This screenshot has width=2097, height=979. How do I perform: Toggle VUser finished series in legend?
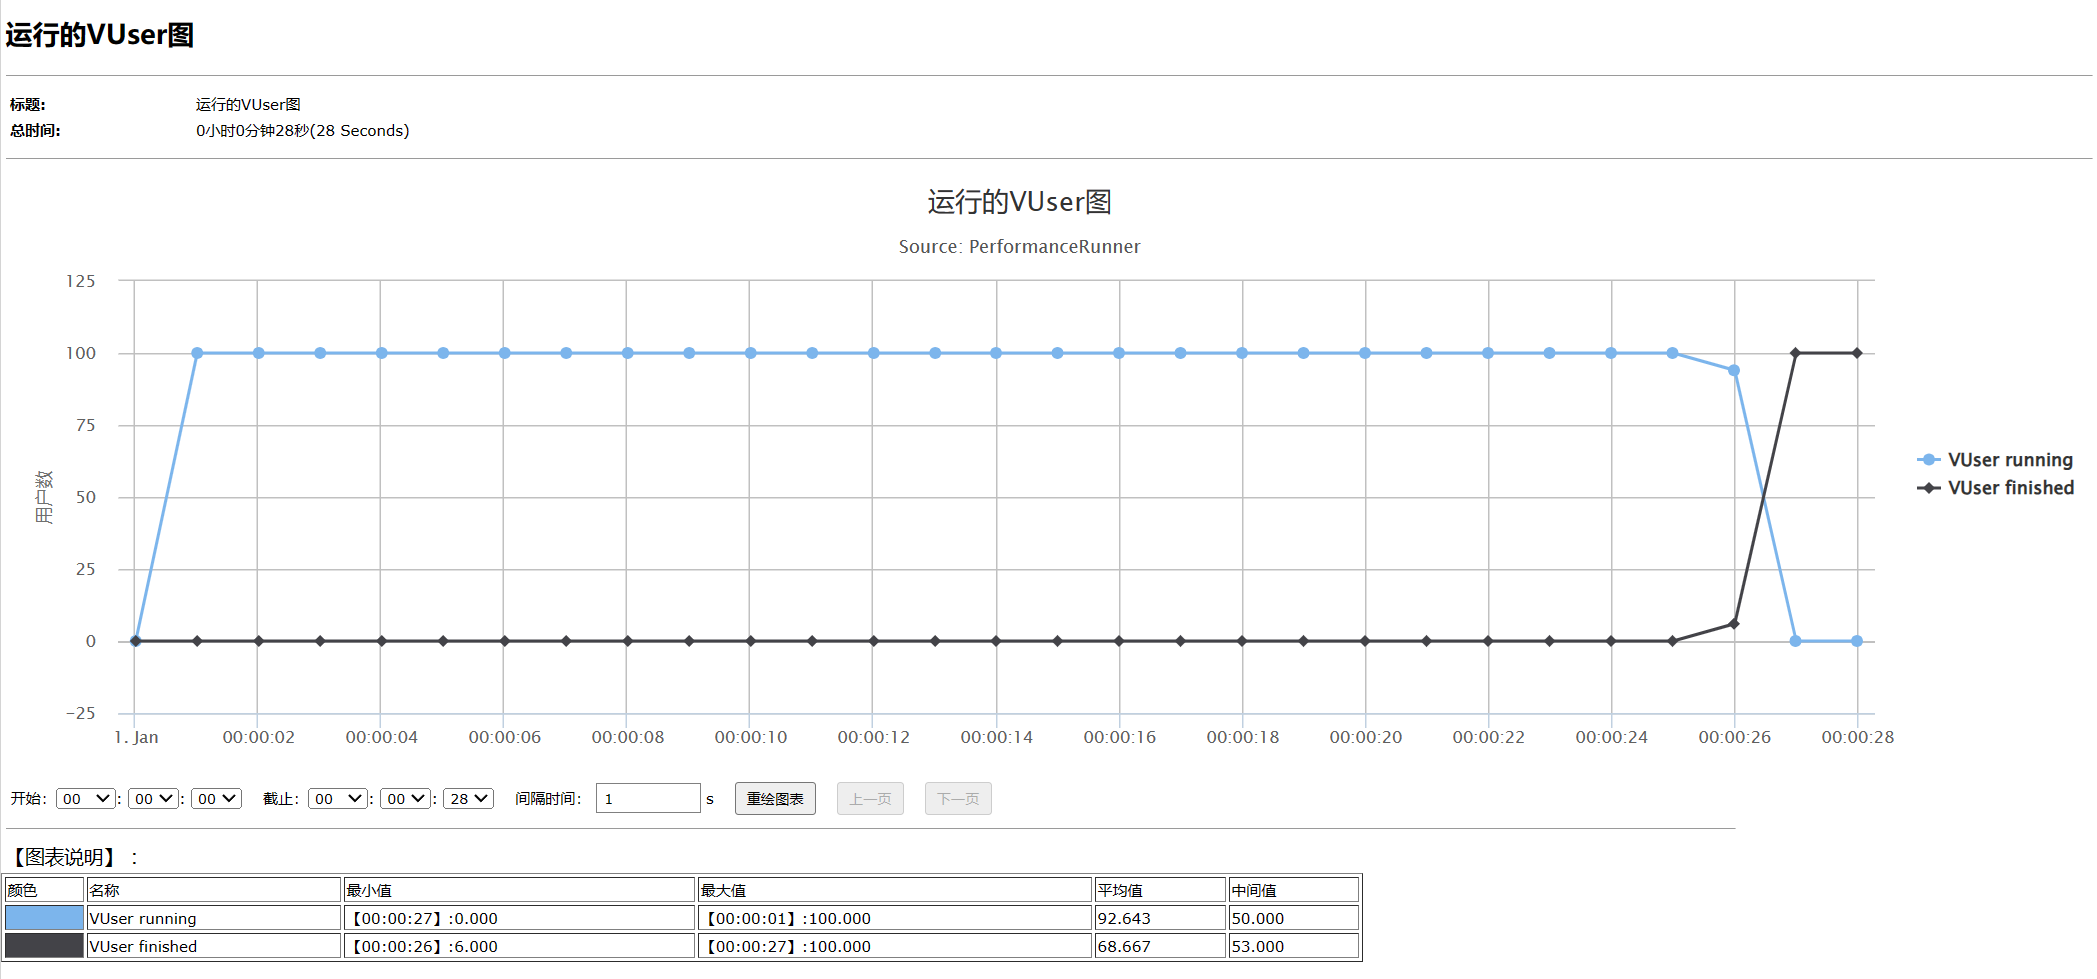pos(1995,488)
